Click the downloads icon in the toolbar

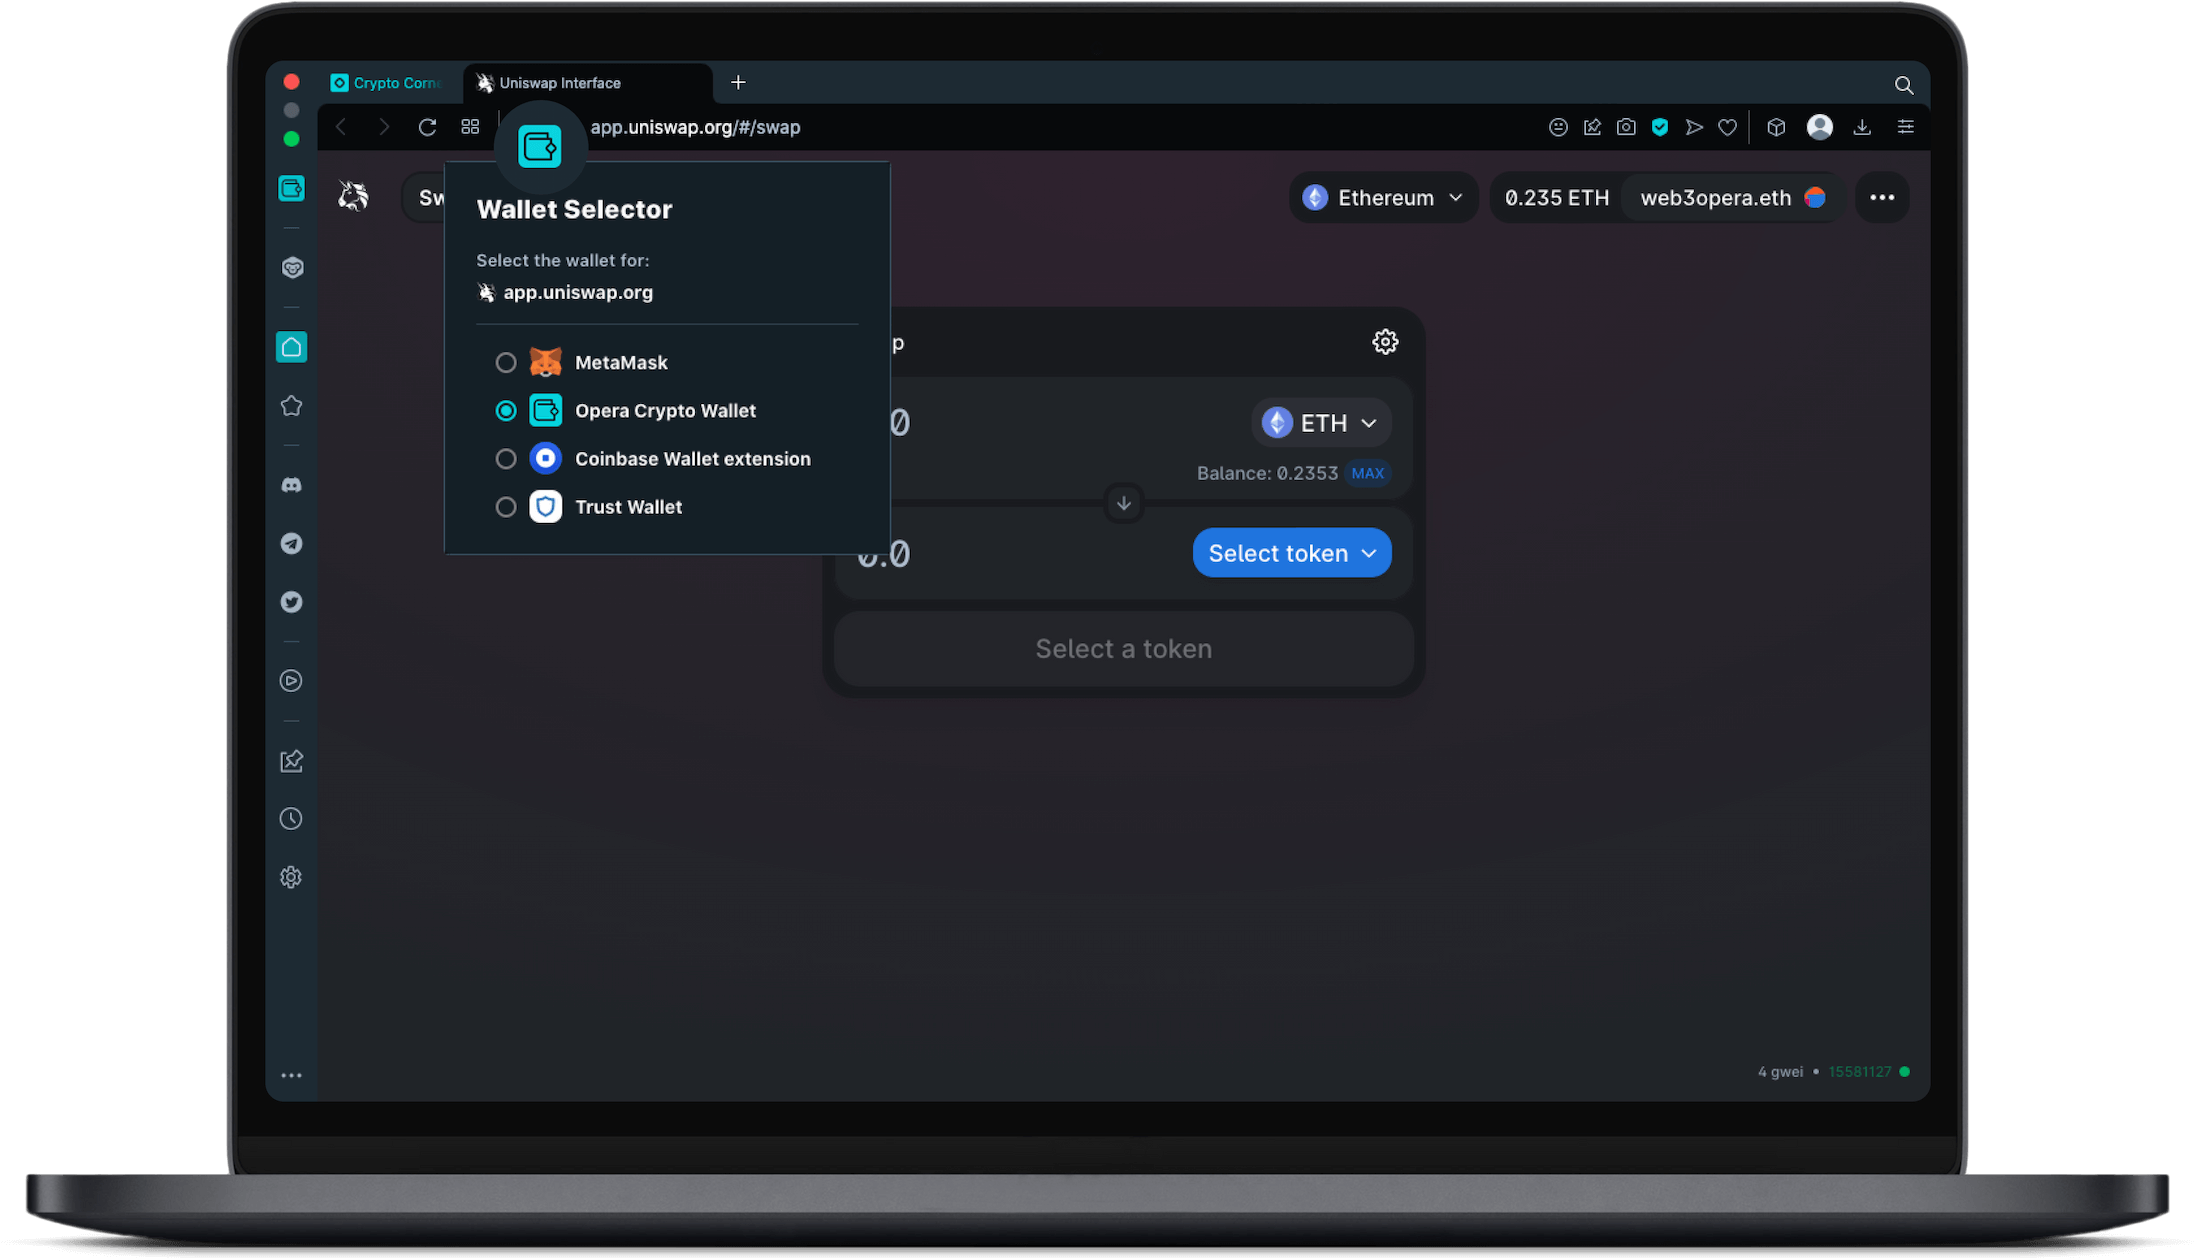[1862, 127]
